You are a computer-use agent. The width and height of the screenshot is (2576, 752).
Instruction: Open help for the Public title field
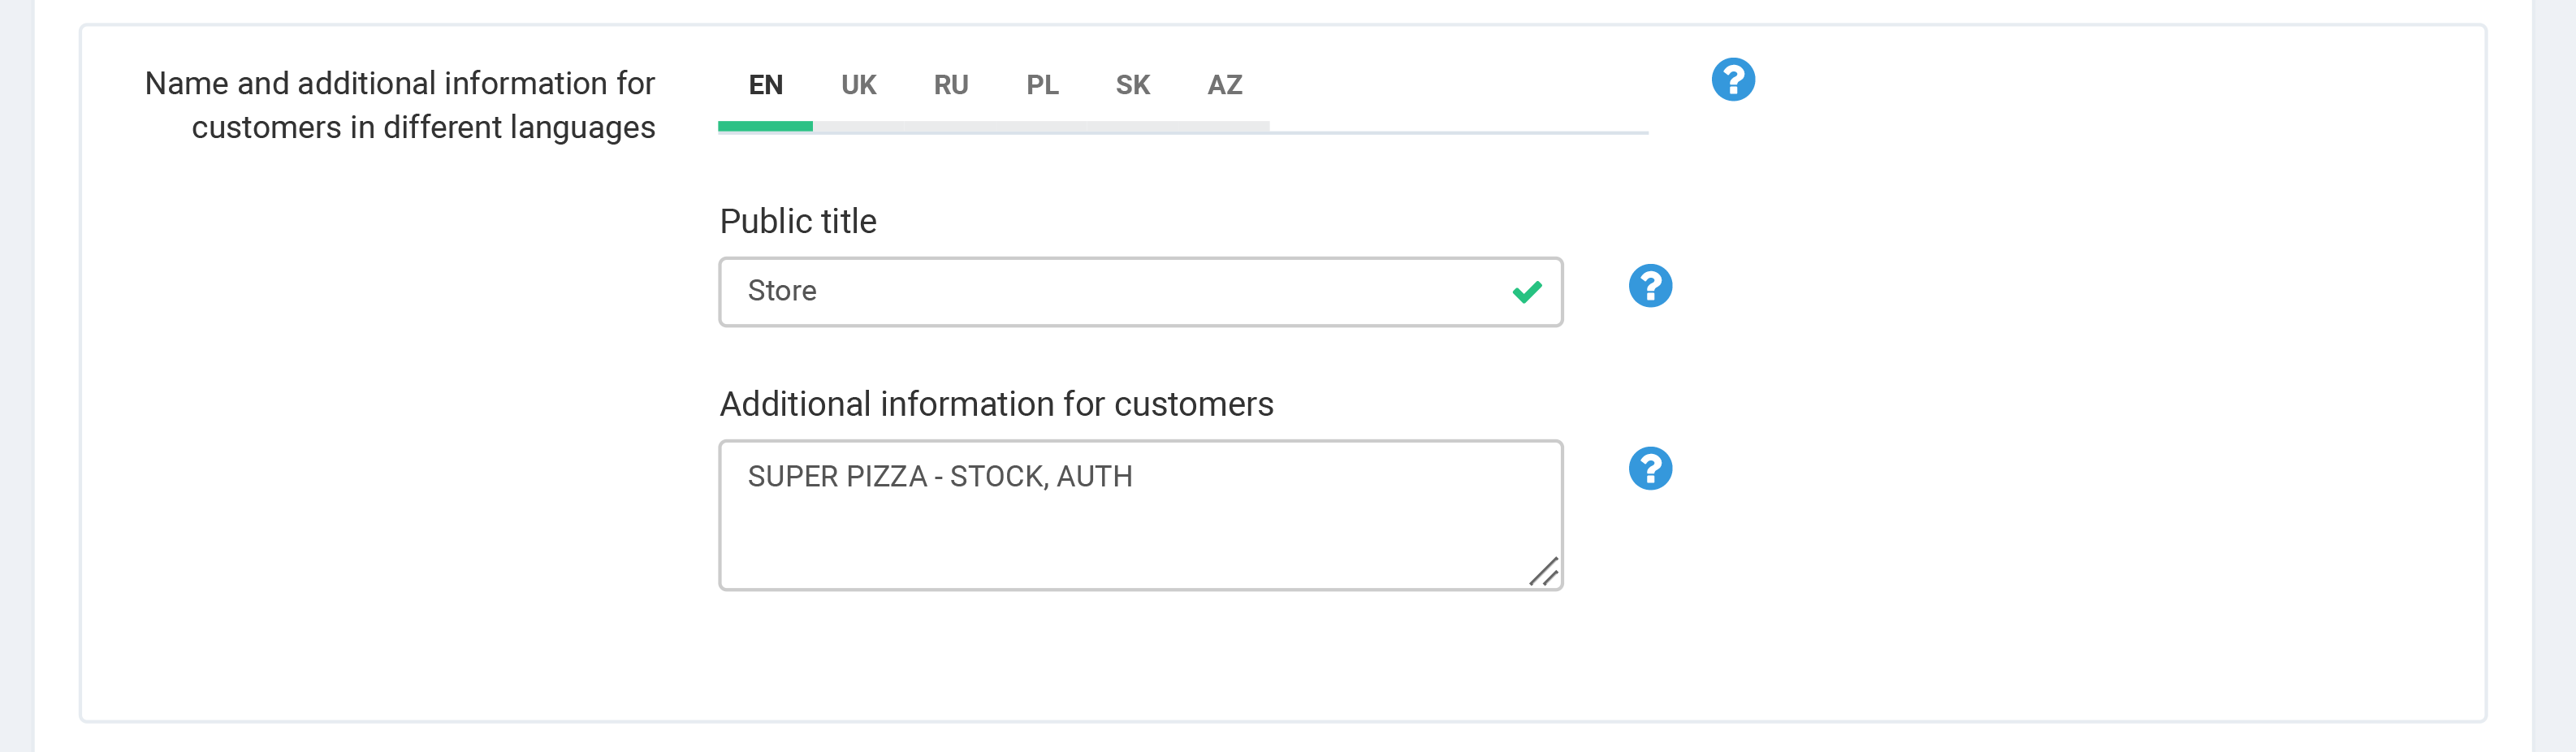pos(1650,286)
